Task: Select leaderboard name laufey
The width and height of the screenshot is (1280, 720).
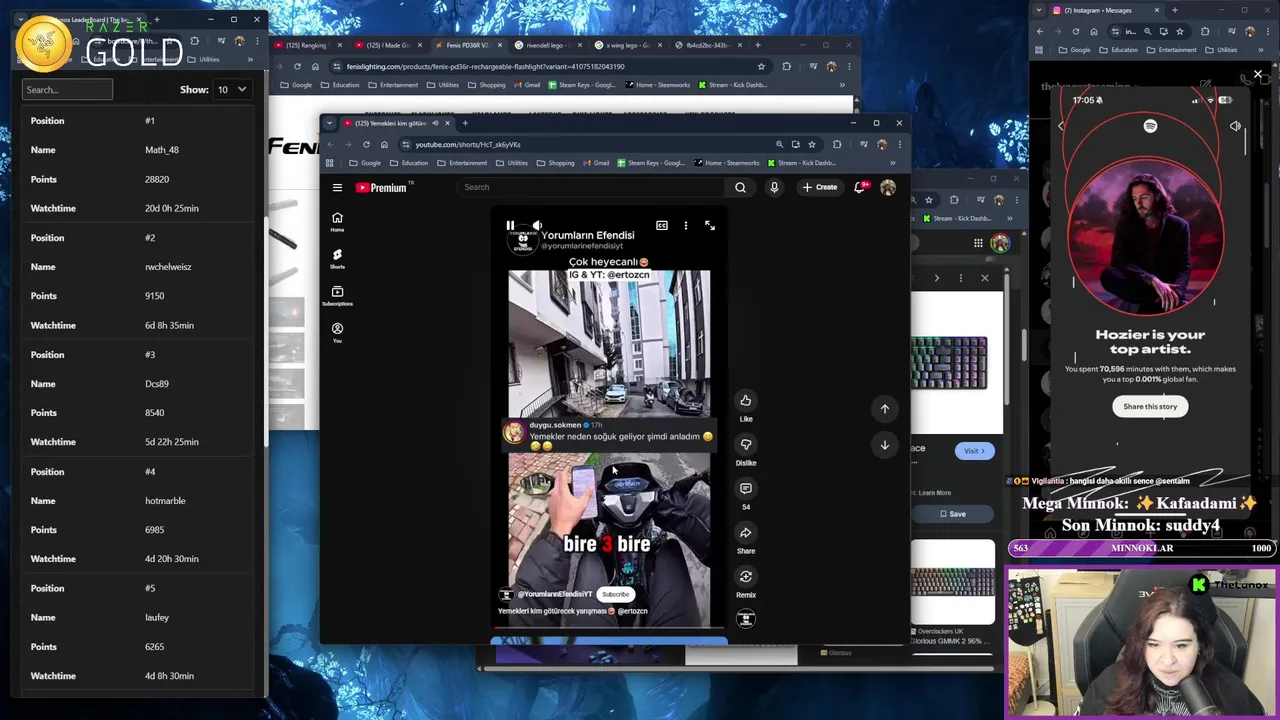Action: click(x=157, y=618)
